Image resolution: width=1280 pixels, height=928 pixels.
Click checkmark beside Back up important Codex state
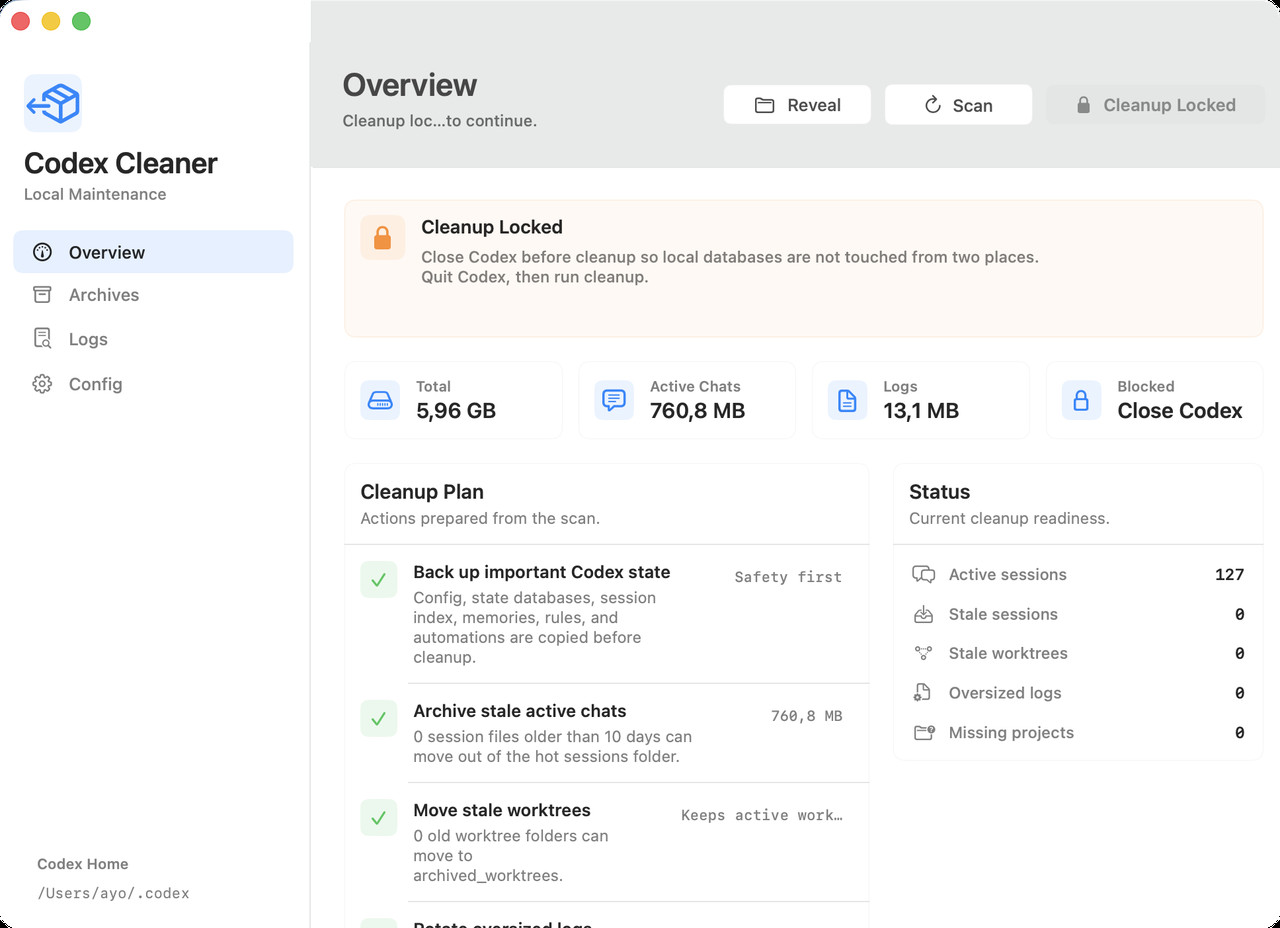point(379,580)
